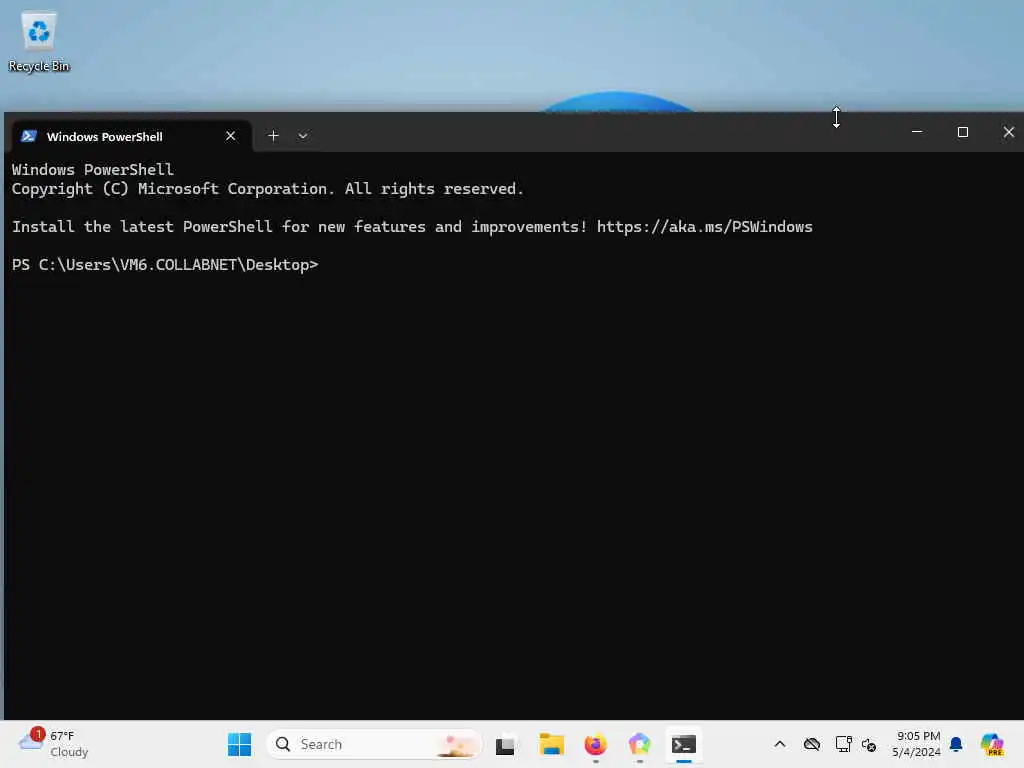
Task: Expand the new tab profile dropdown
Action: pyautogui.click(x=303, y=136)
